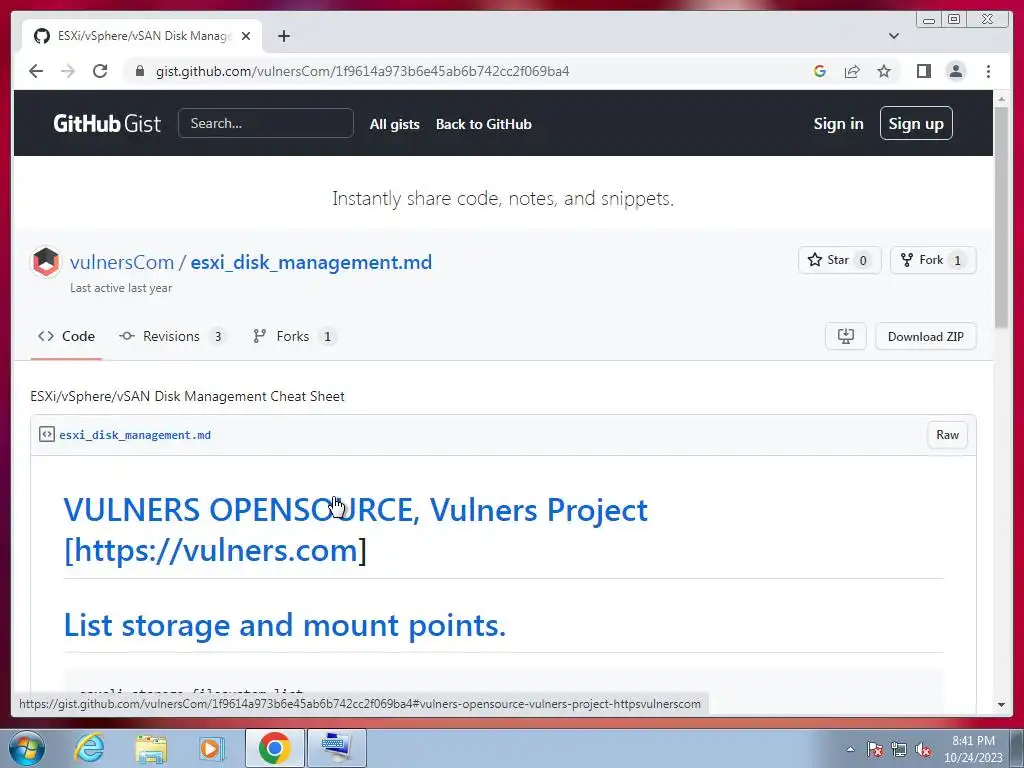Open the vulnersCom avatar
The width and height of the screenshot is (1024, 768).
pos(46,262)
